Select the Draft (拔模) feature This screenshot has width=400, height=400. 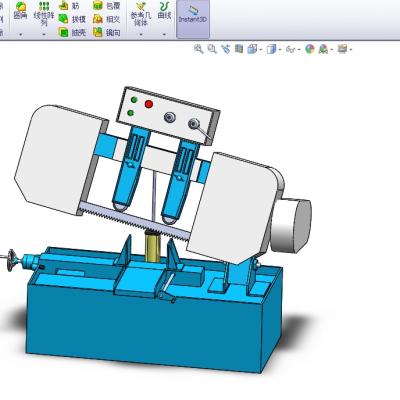[72, 19]
